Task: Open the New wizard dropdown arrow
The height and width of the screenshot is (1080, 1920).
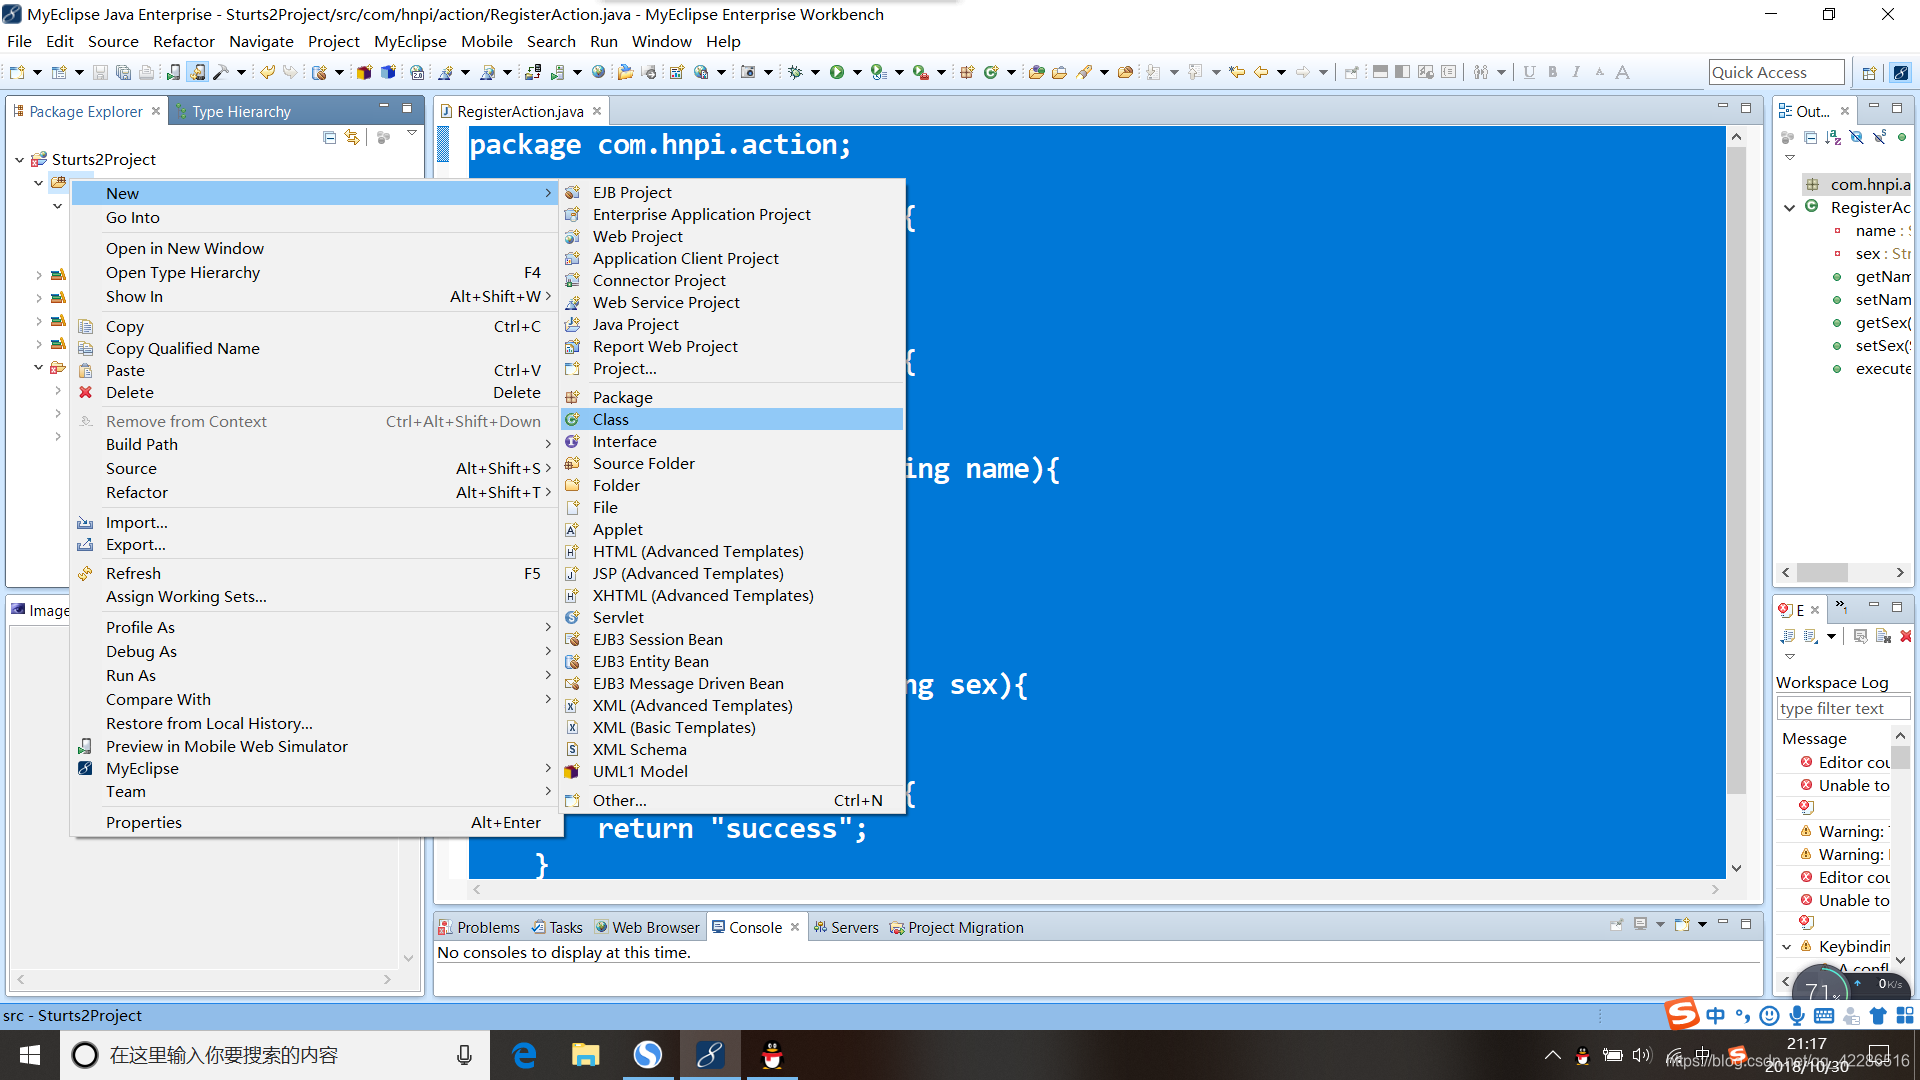Action: (x=37, y=72)
